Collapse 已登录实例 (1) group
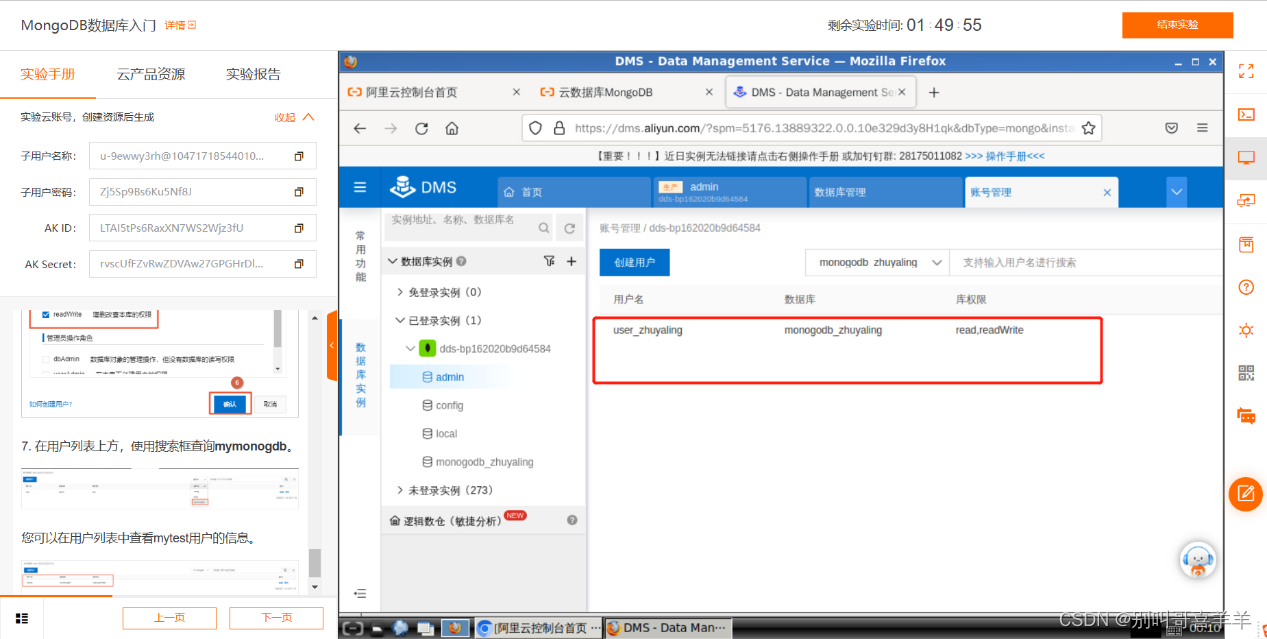This screenshot has height=639, width=1267. coord(401,321)
